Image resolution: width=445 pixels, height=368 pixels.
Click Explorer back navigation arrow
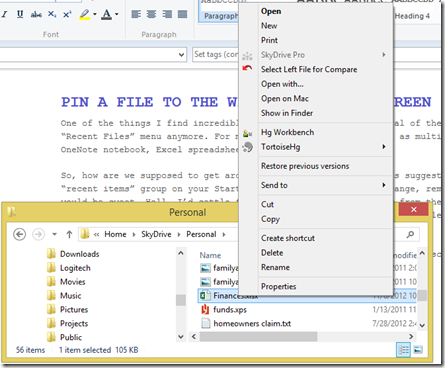(x=19, y=234)
